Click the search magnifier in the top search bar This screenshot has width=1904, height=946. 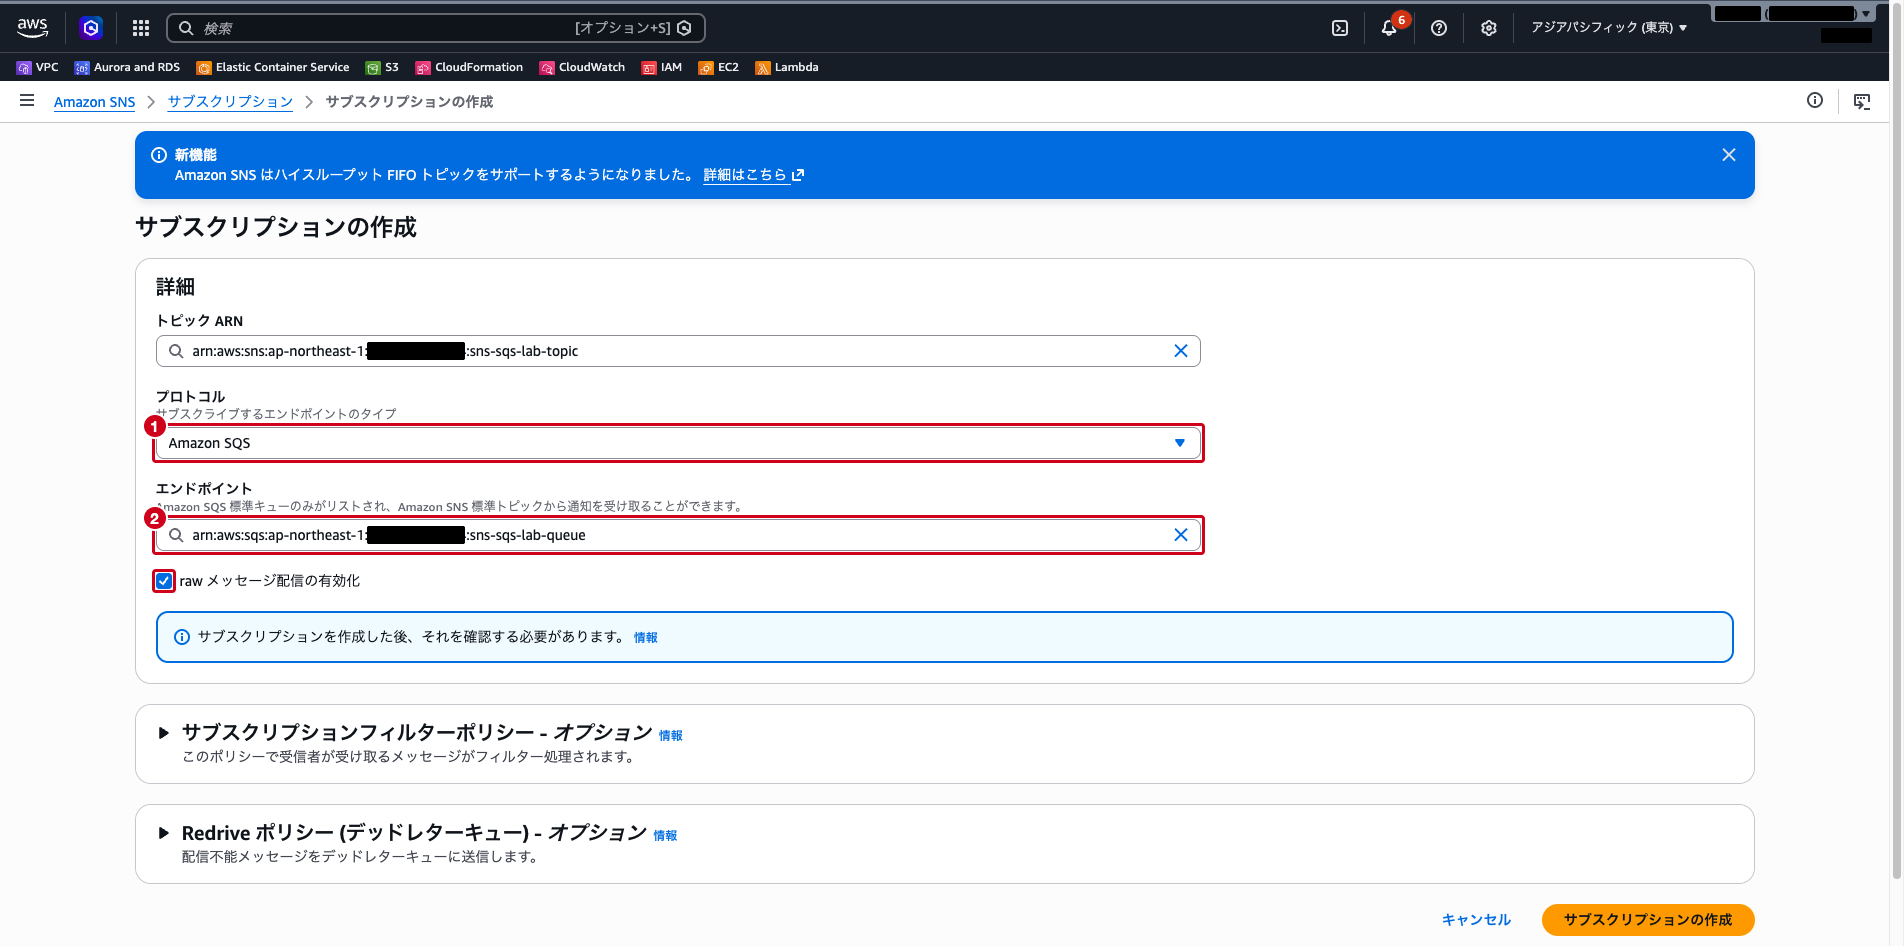tap(186, 28)
